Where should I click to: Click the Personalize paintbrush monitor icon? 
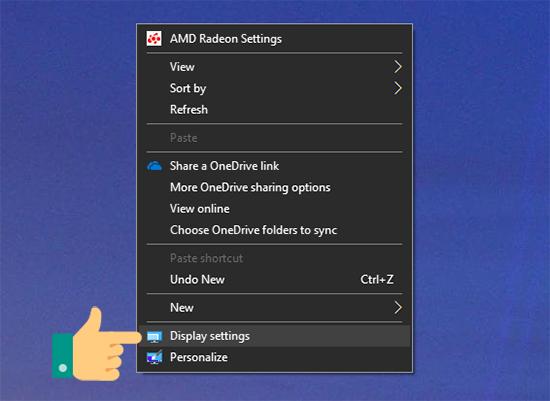[x=154, y=357]
